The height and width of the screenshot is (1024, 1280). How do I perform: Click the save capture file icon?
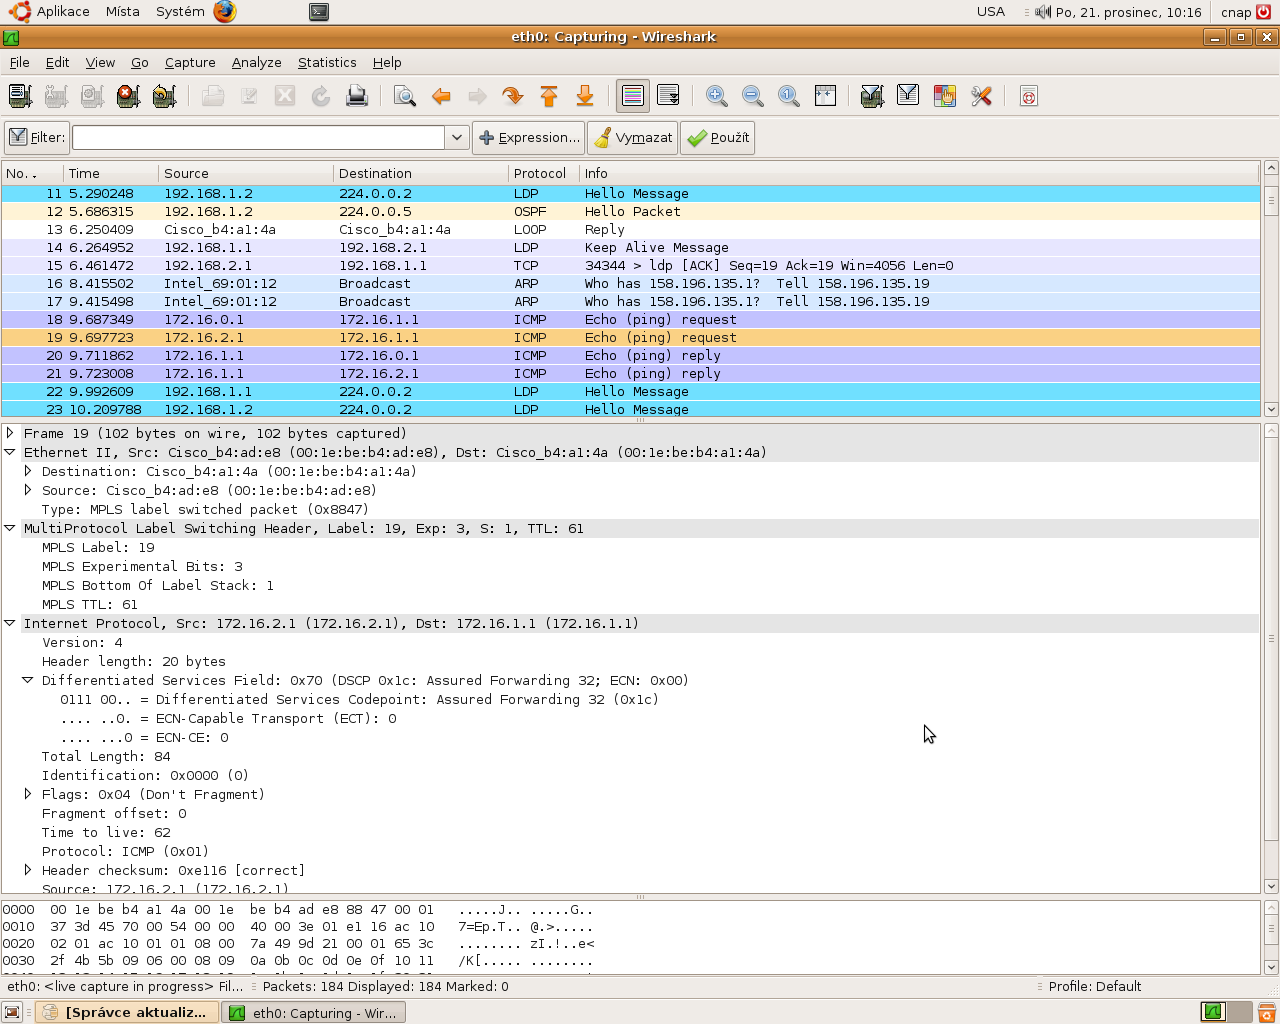point(249,96)
